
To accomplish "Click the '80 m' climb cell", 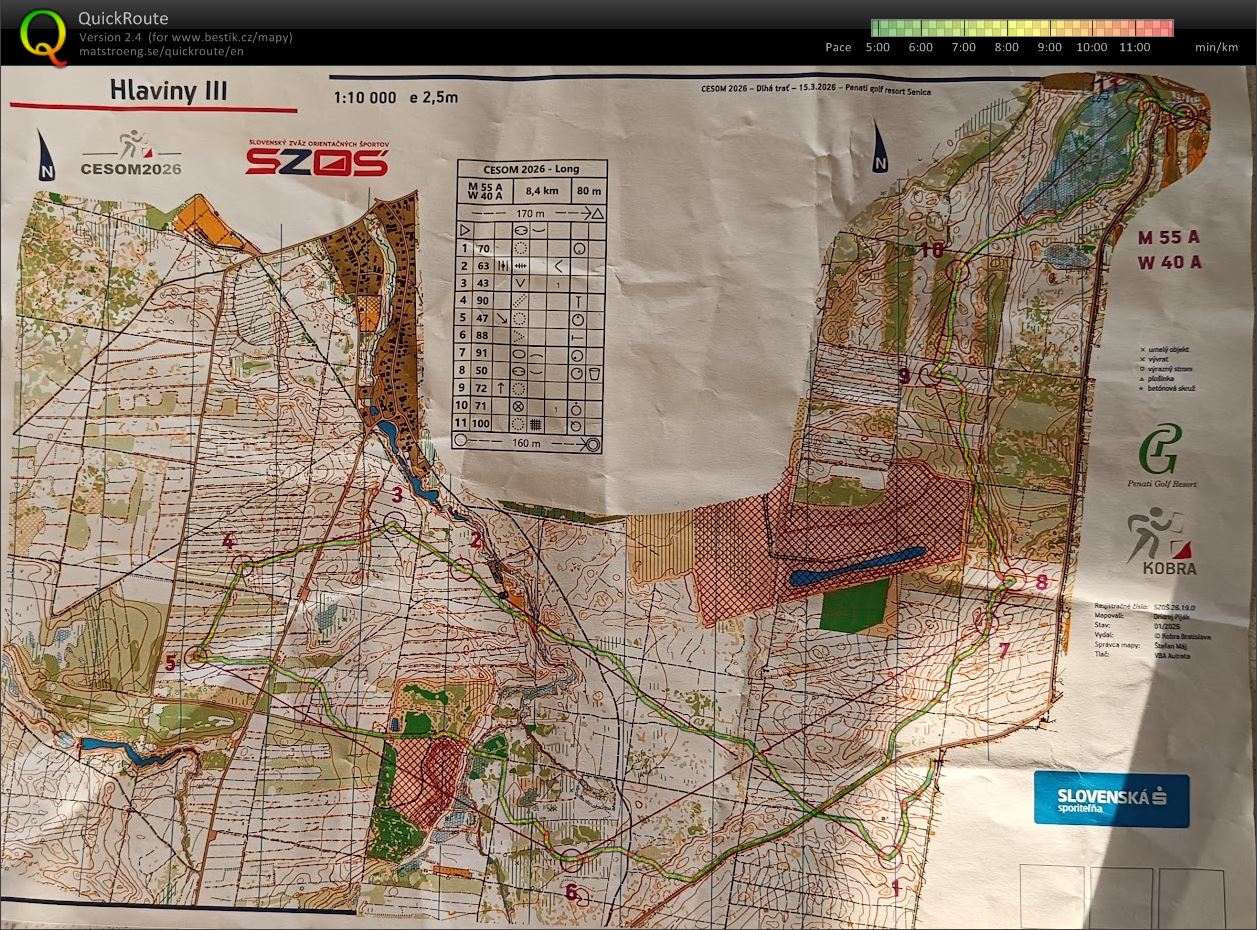I will 588,191.
